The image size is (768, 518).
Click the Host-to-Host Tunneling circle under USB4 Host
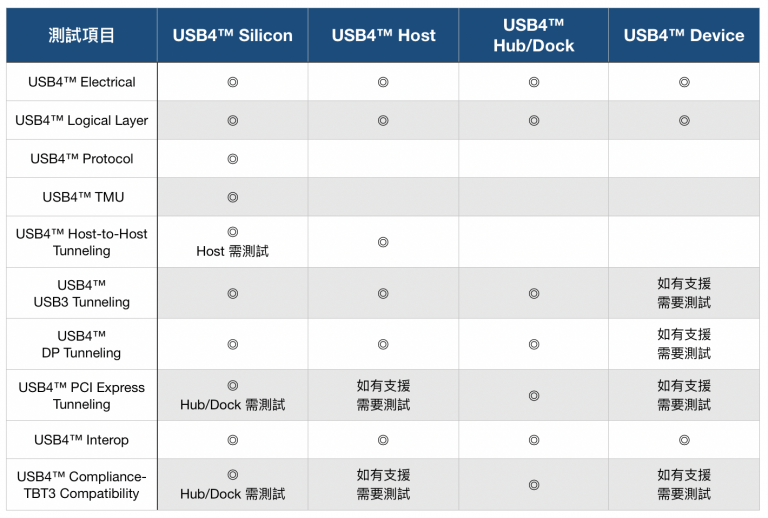click(383, 242)
